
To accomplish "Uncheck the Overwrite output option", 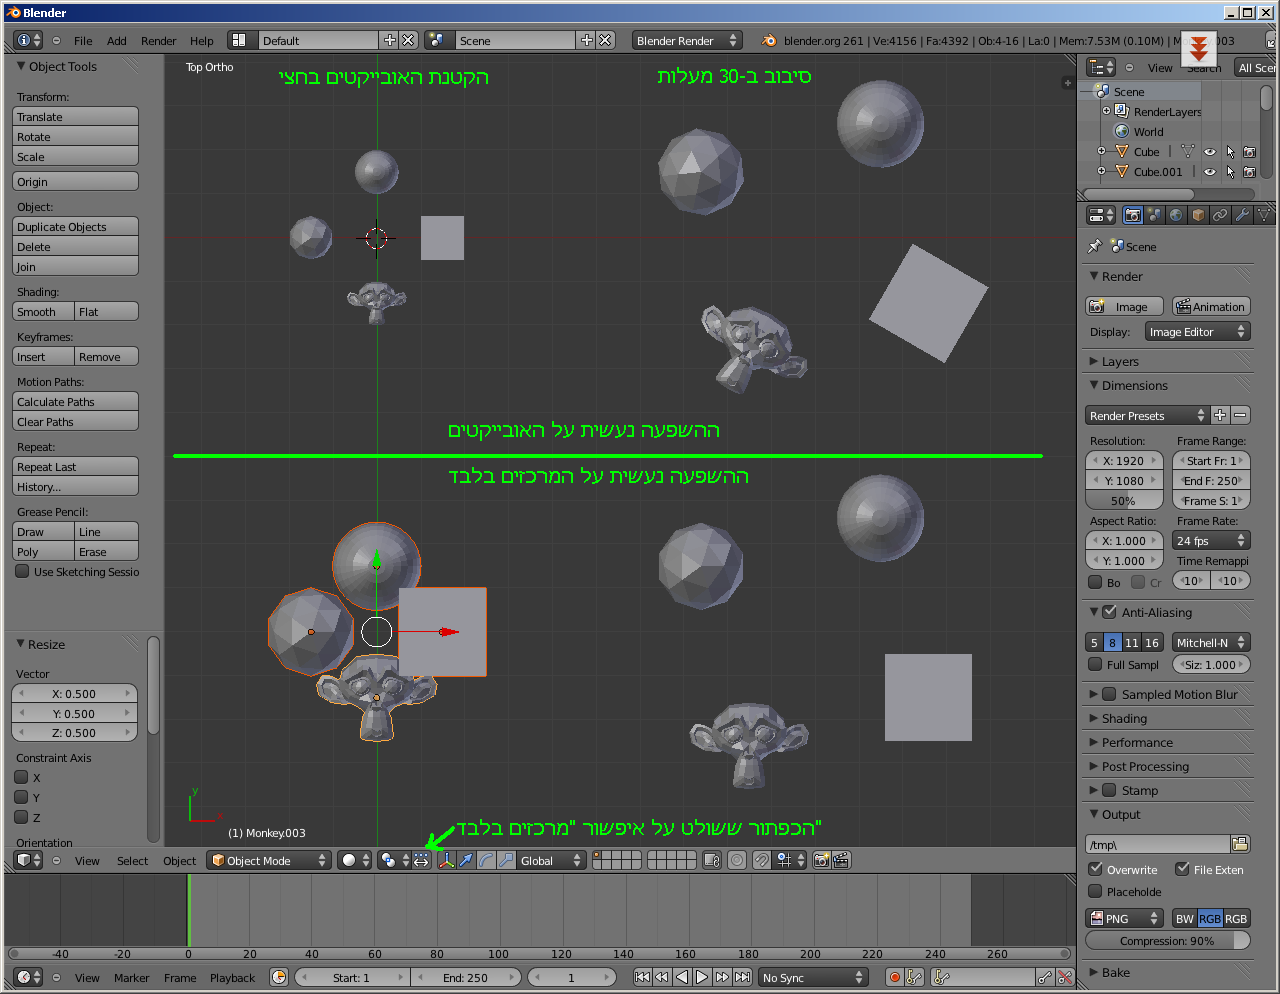I will coord(1095,869).
